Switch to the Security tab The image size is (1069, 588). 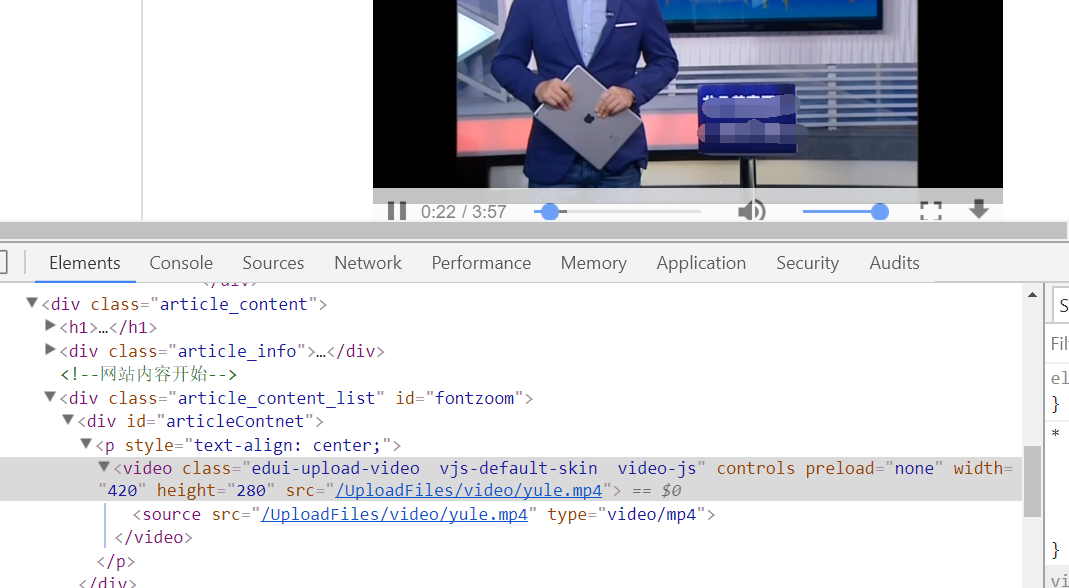[807, 263]
